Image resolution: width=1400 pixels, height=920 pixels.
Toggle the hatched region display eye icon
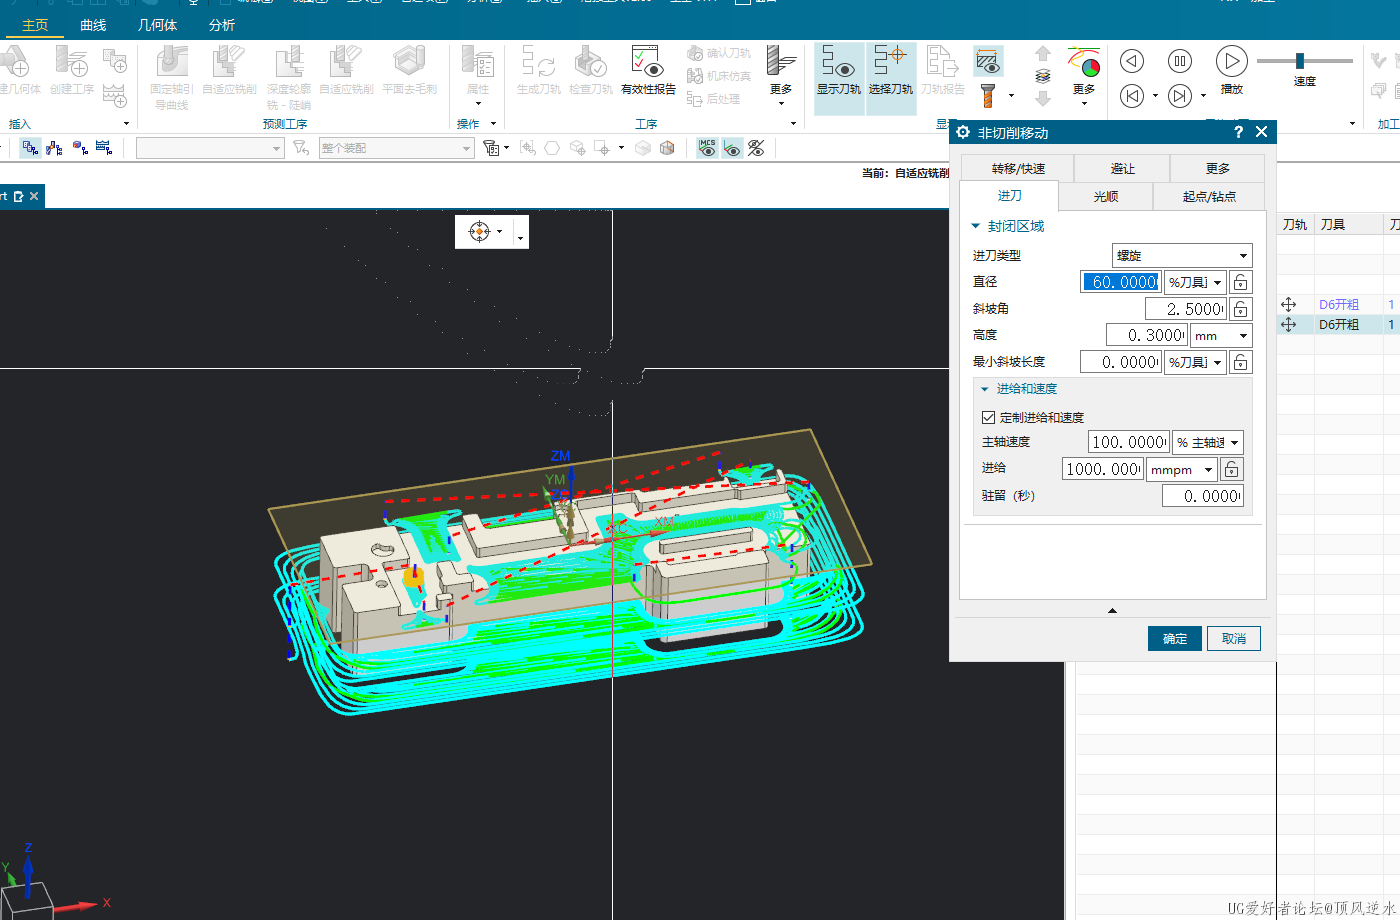[x=988, y=62]
